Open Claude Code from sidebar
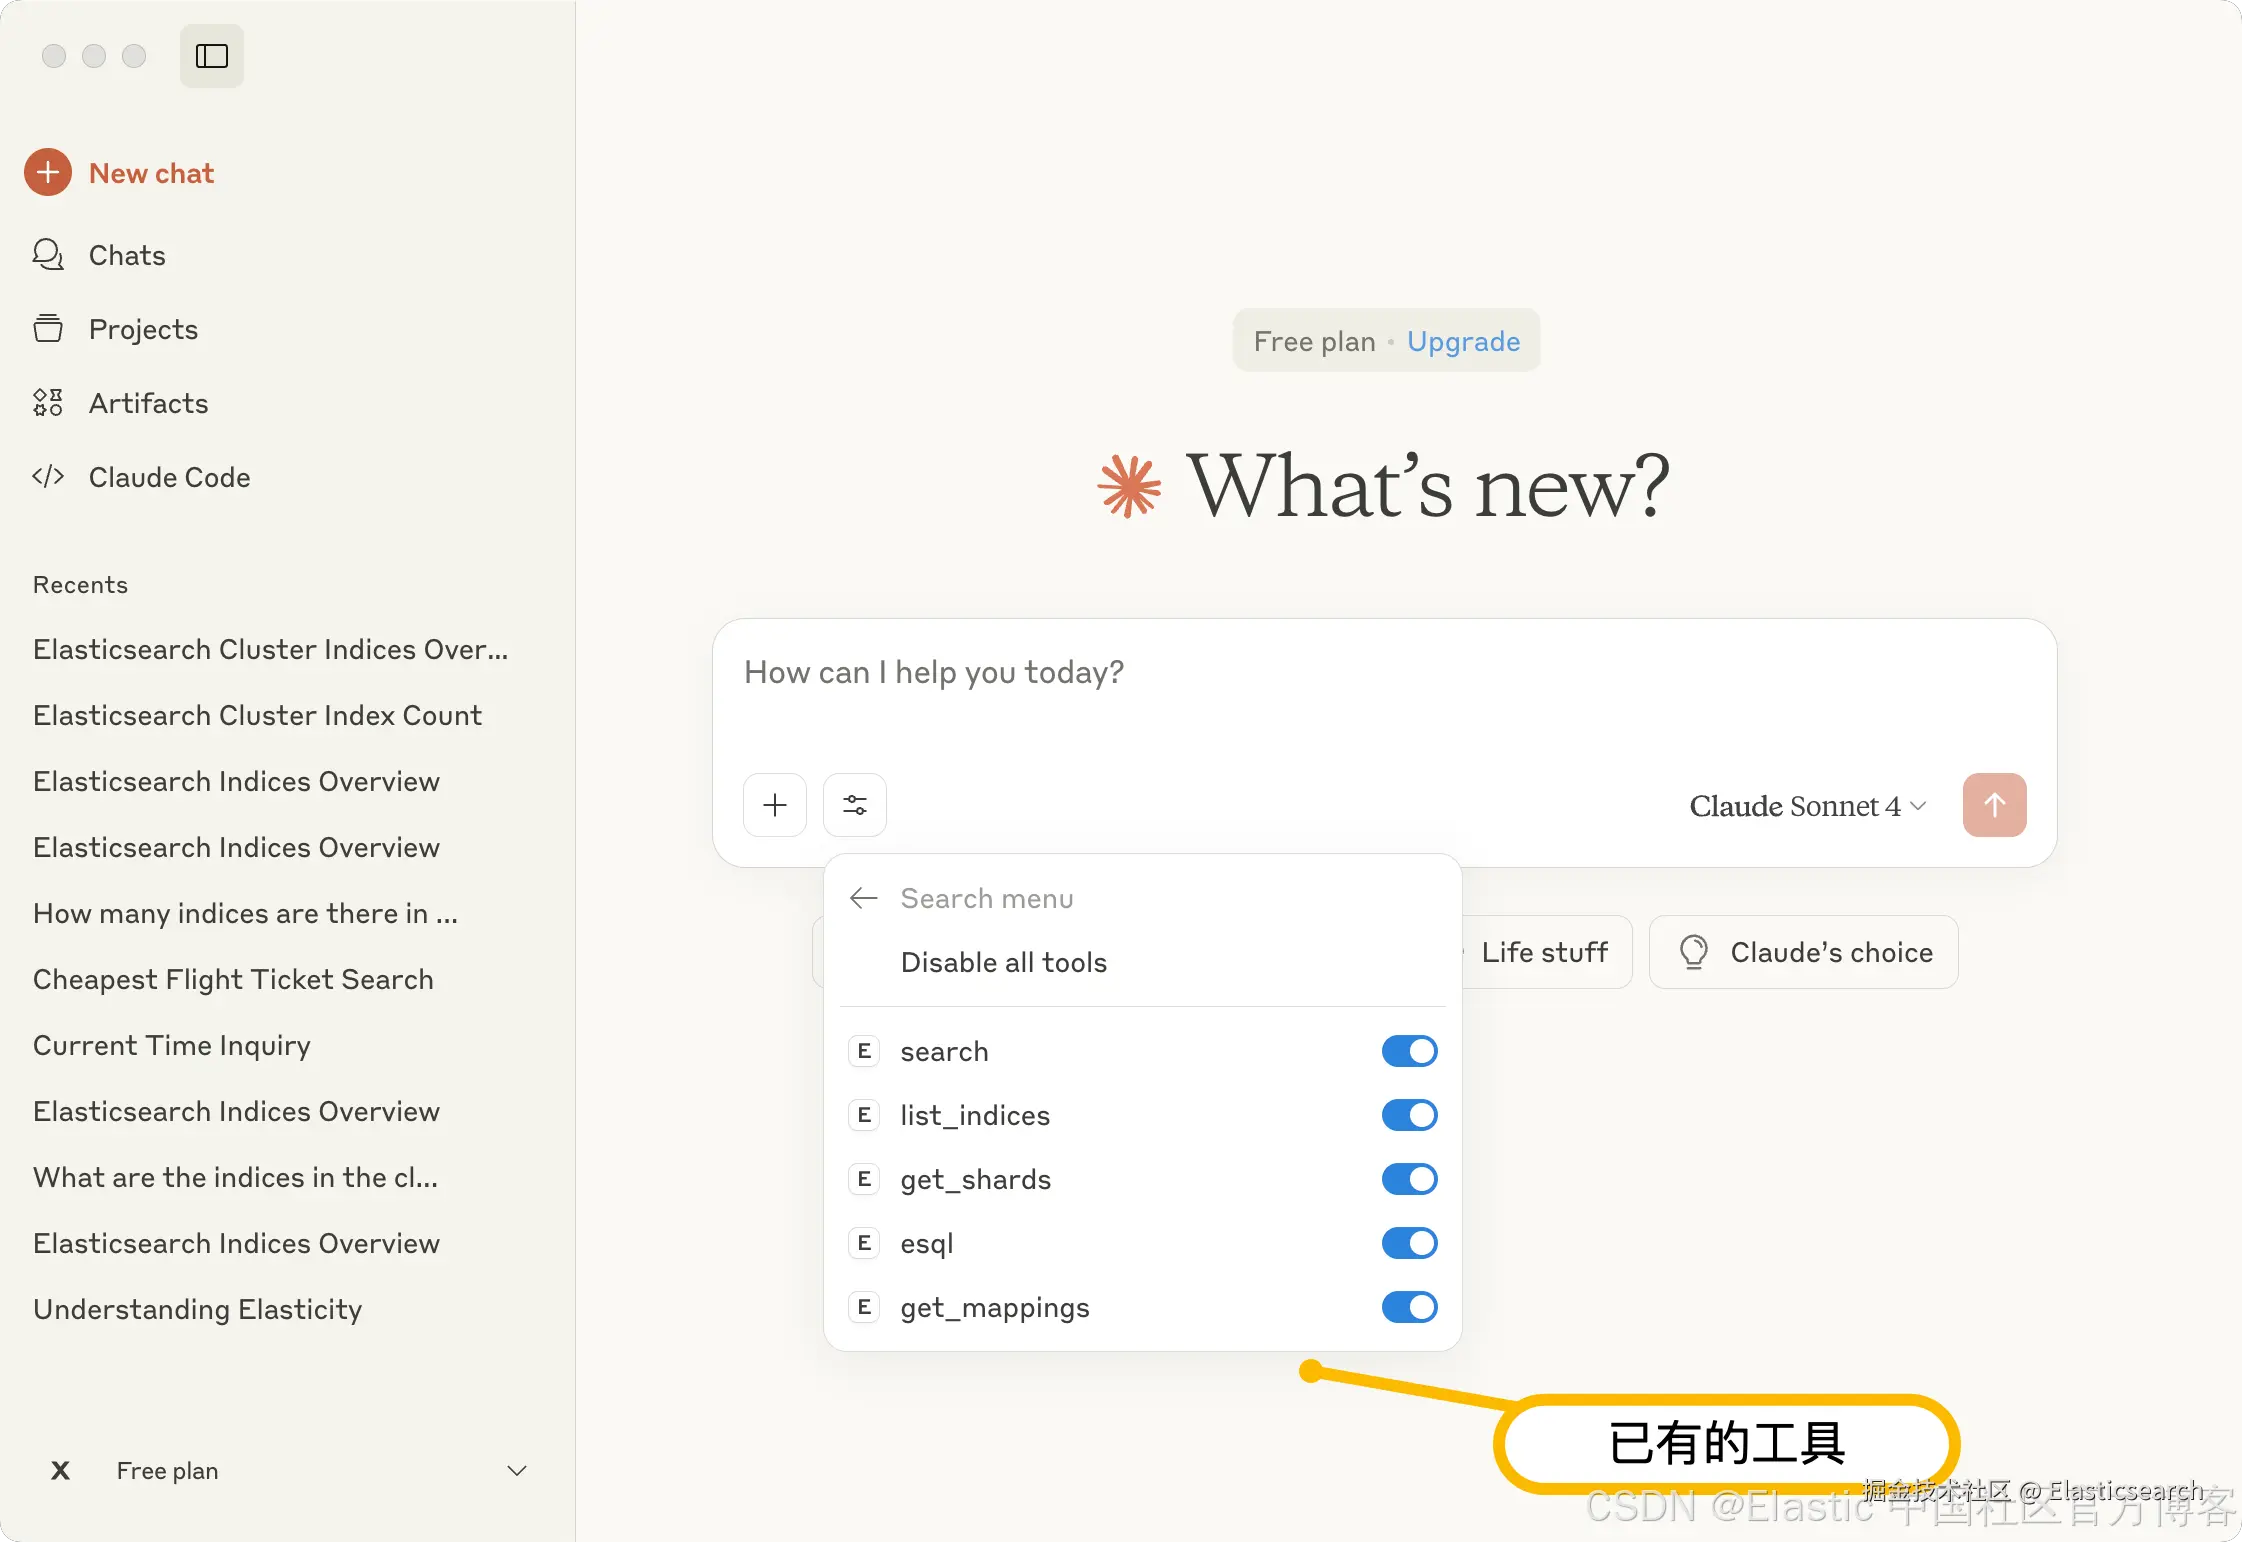The height and width of the screenshot is (1542, 2242). point(169,477)
